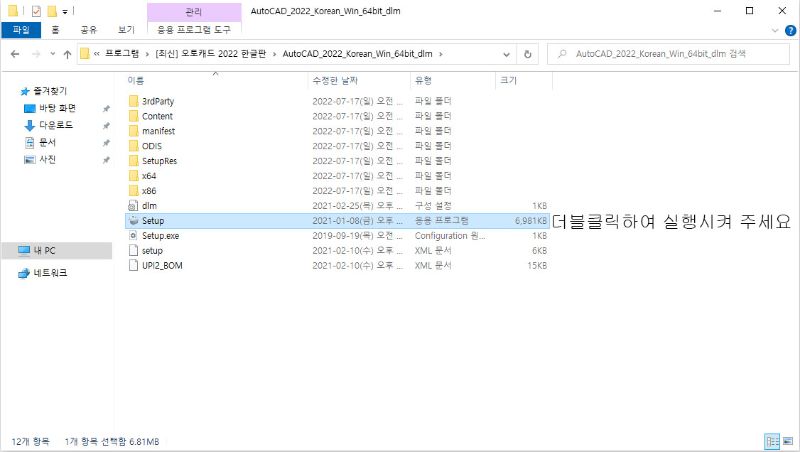Select the Setup application file
The width and height of the screenshot is (800, 452).
click(x=152, y=220)
